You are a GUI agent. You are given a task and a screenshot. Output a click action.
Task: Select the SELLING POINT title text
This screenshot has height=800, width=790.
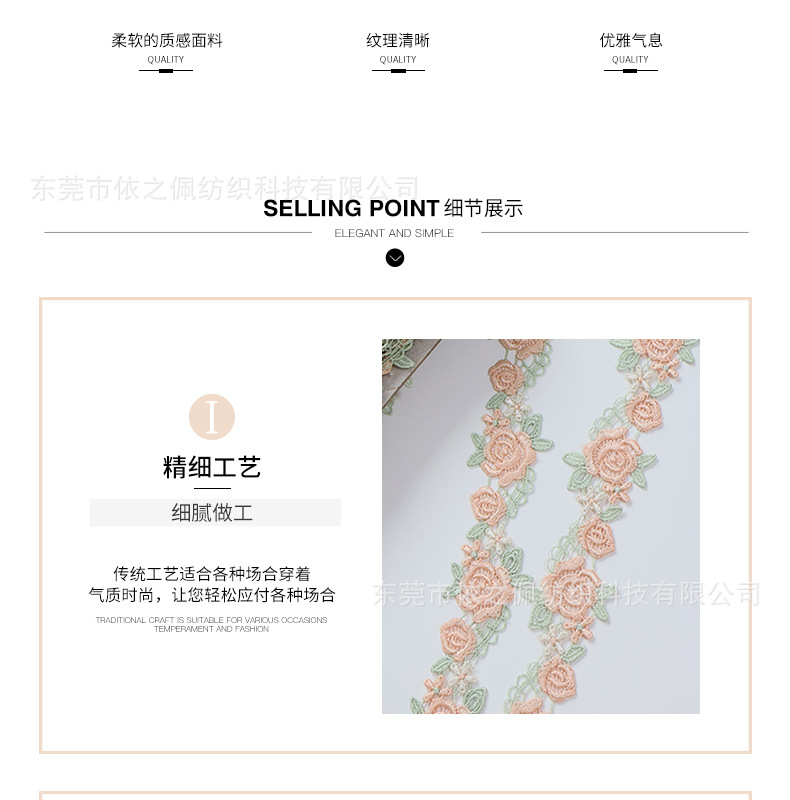tap(351, 208)
